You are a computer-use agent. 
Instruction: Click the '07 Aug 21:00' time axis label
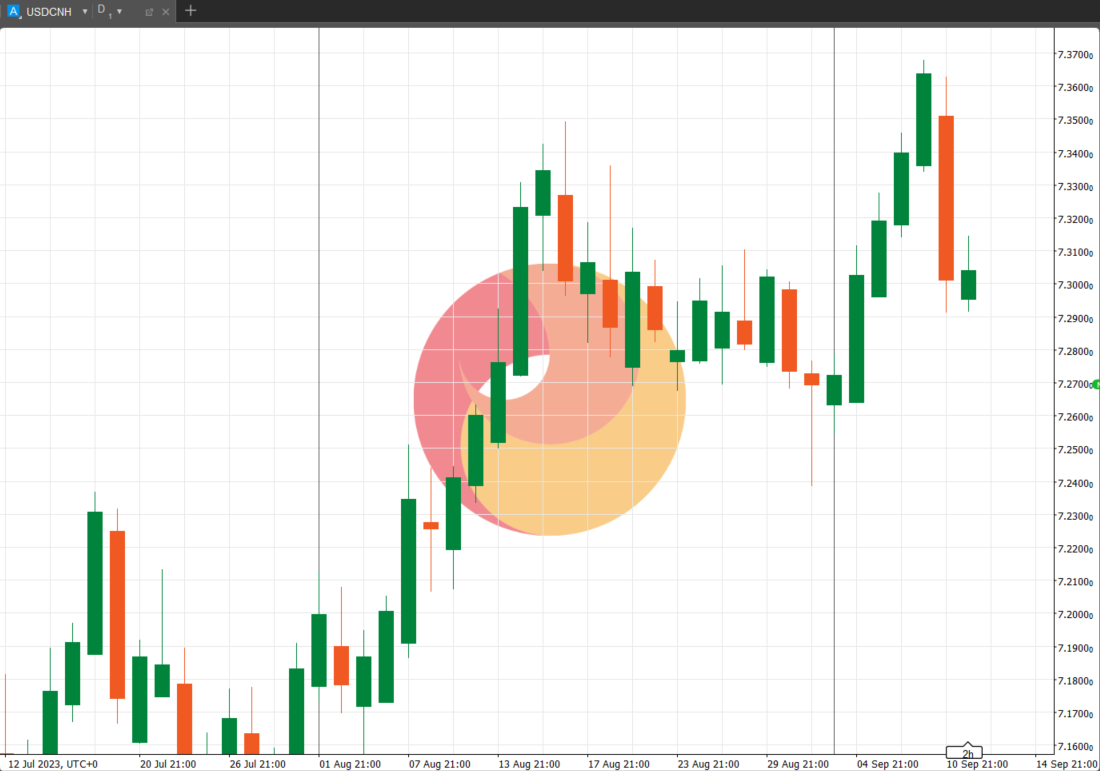tap(440, 764)
